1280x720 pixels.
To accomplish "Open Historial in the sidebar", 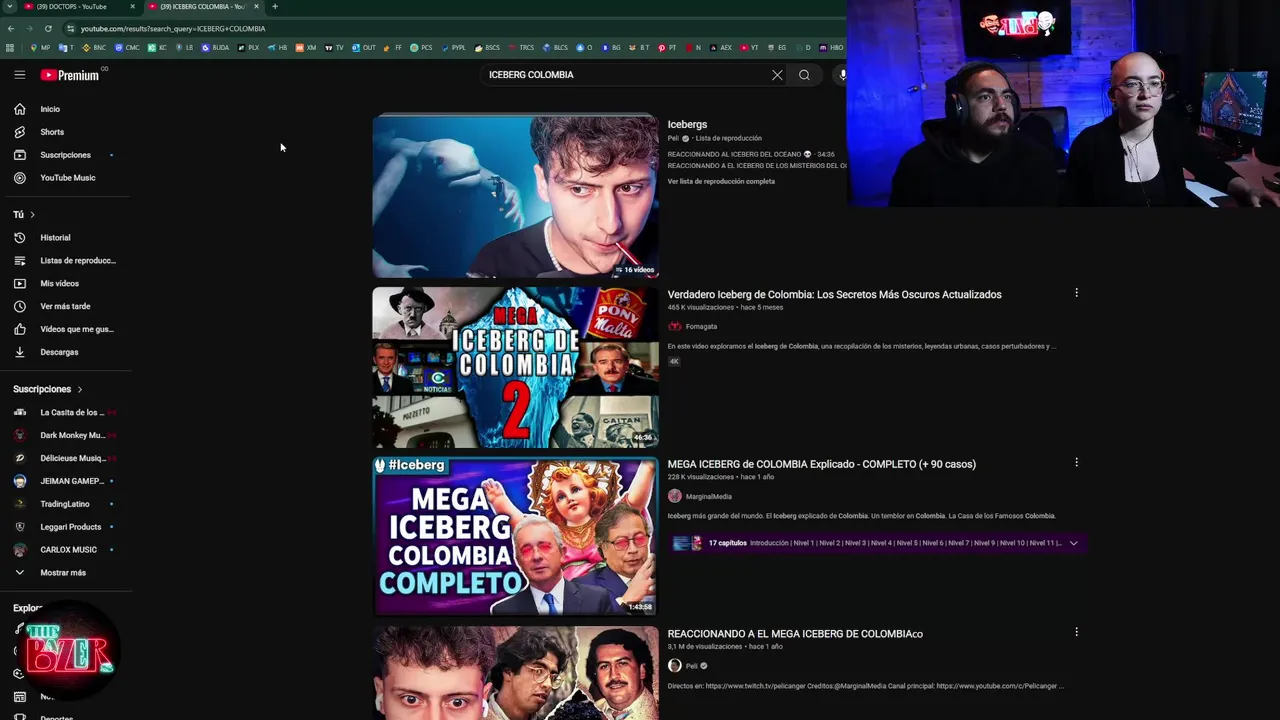I will tap(55, 238).
